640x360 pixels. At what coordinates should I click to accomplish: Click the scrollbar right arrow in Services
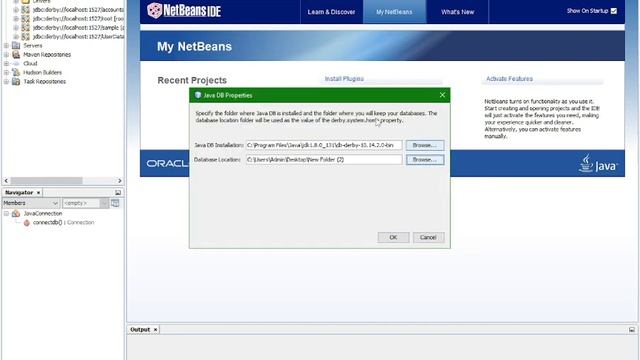(120, 180)
